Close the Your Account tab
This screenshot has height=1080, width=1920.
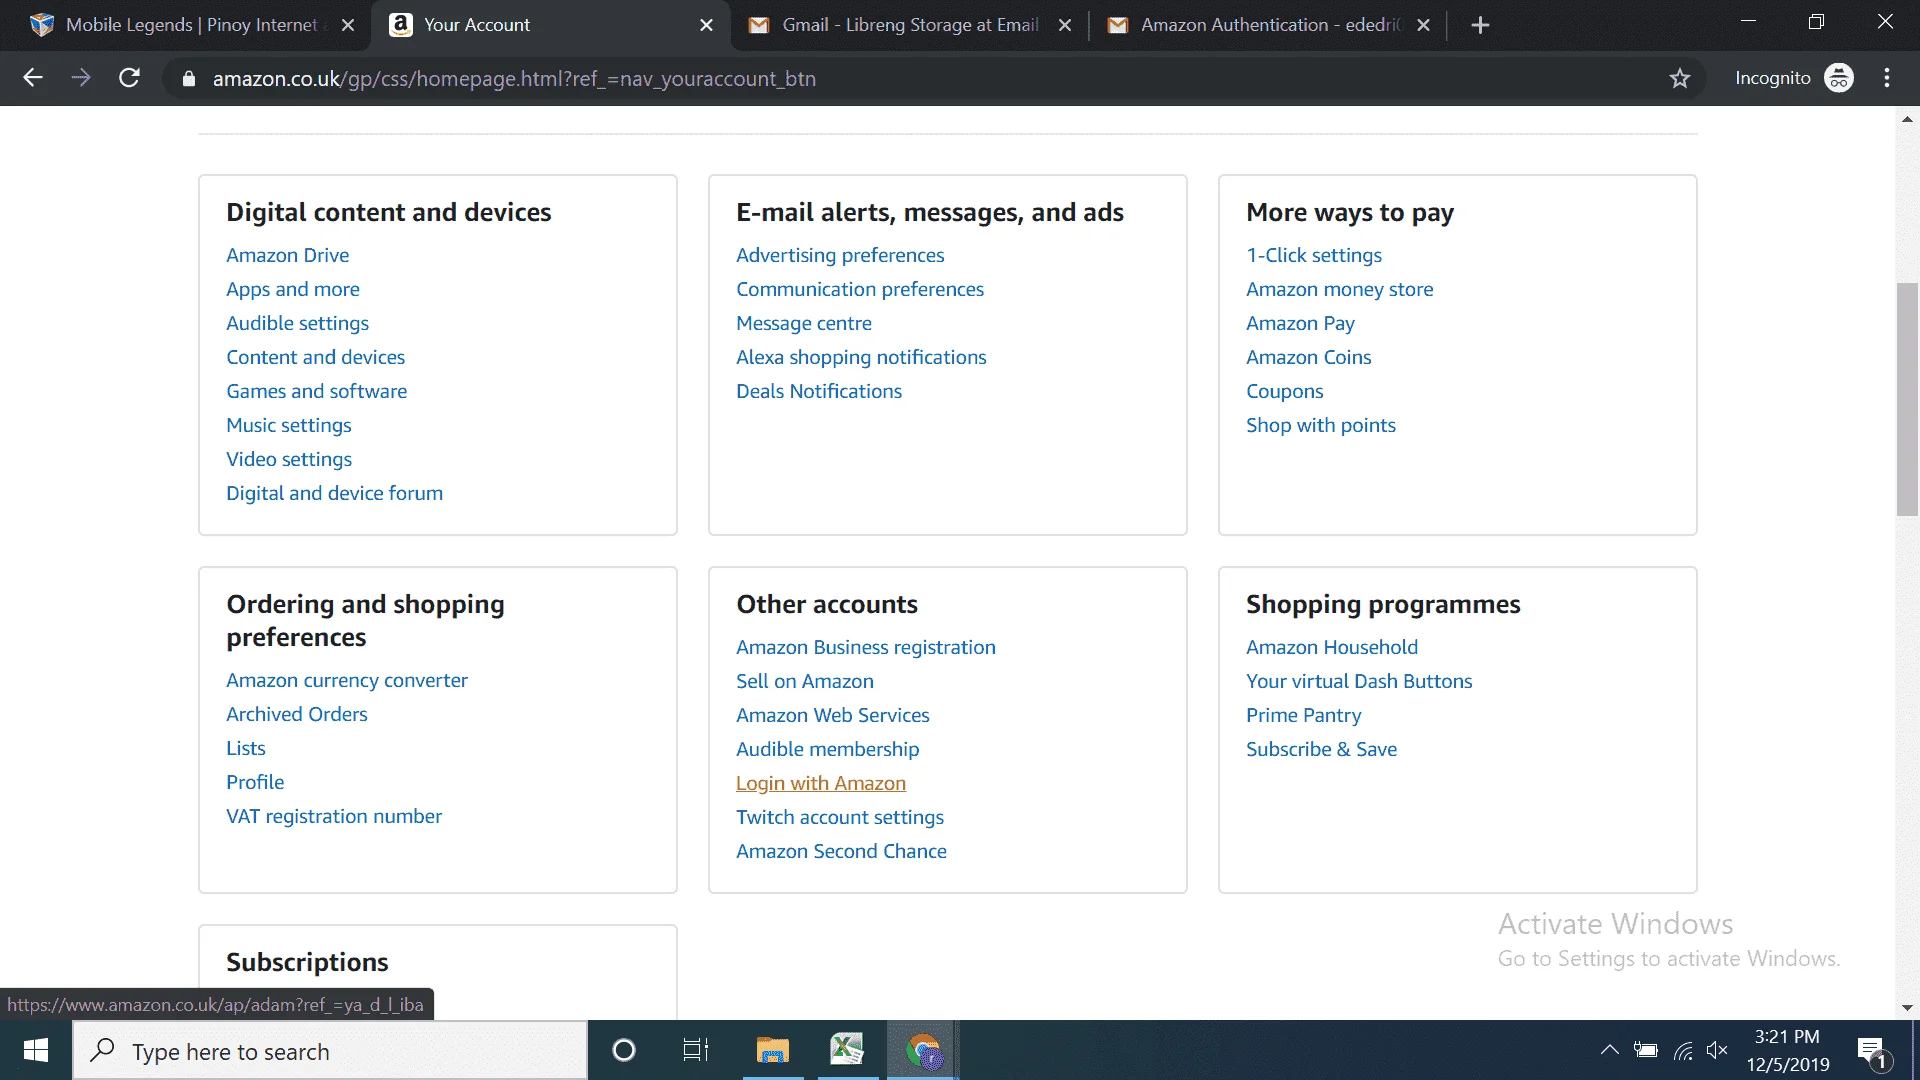click(707, 25)
